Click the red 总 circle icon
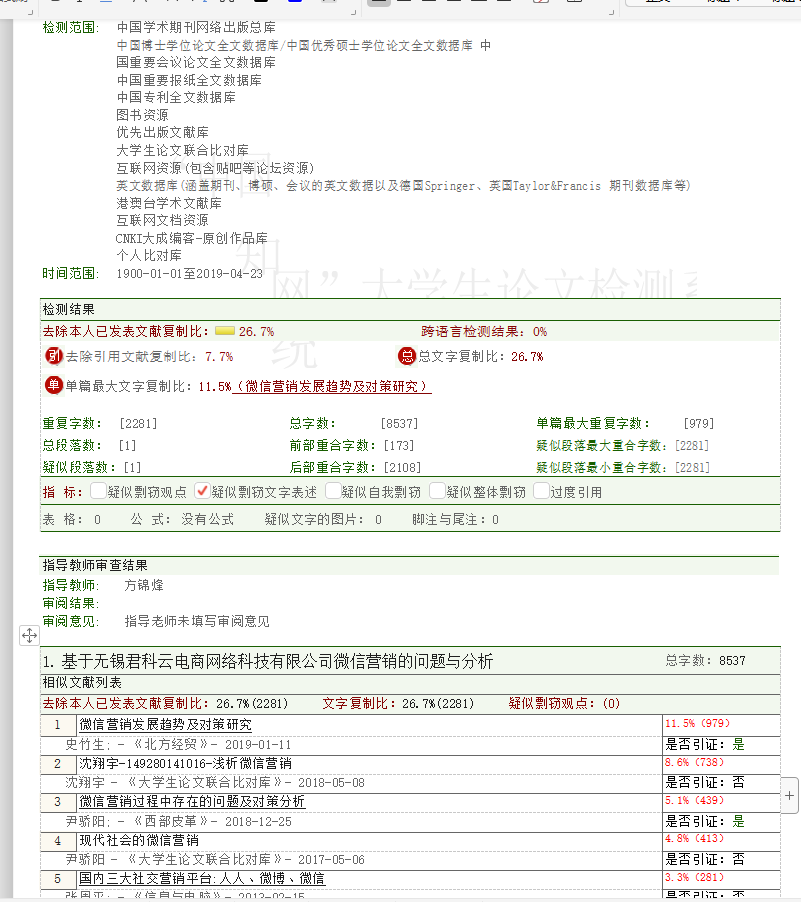This screenshot has height=902, width=801. (x=407, y=356)
